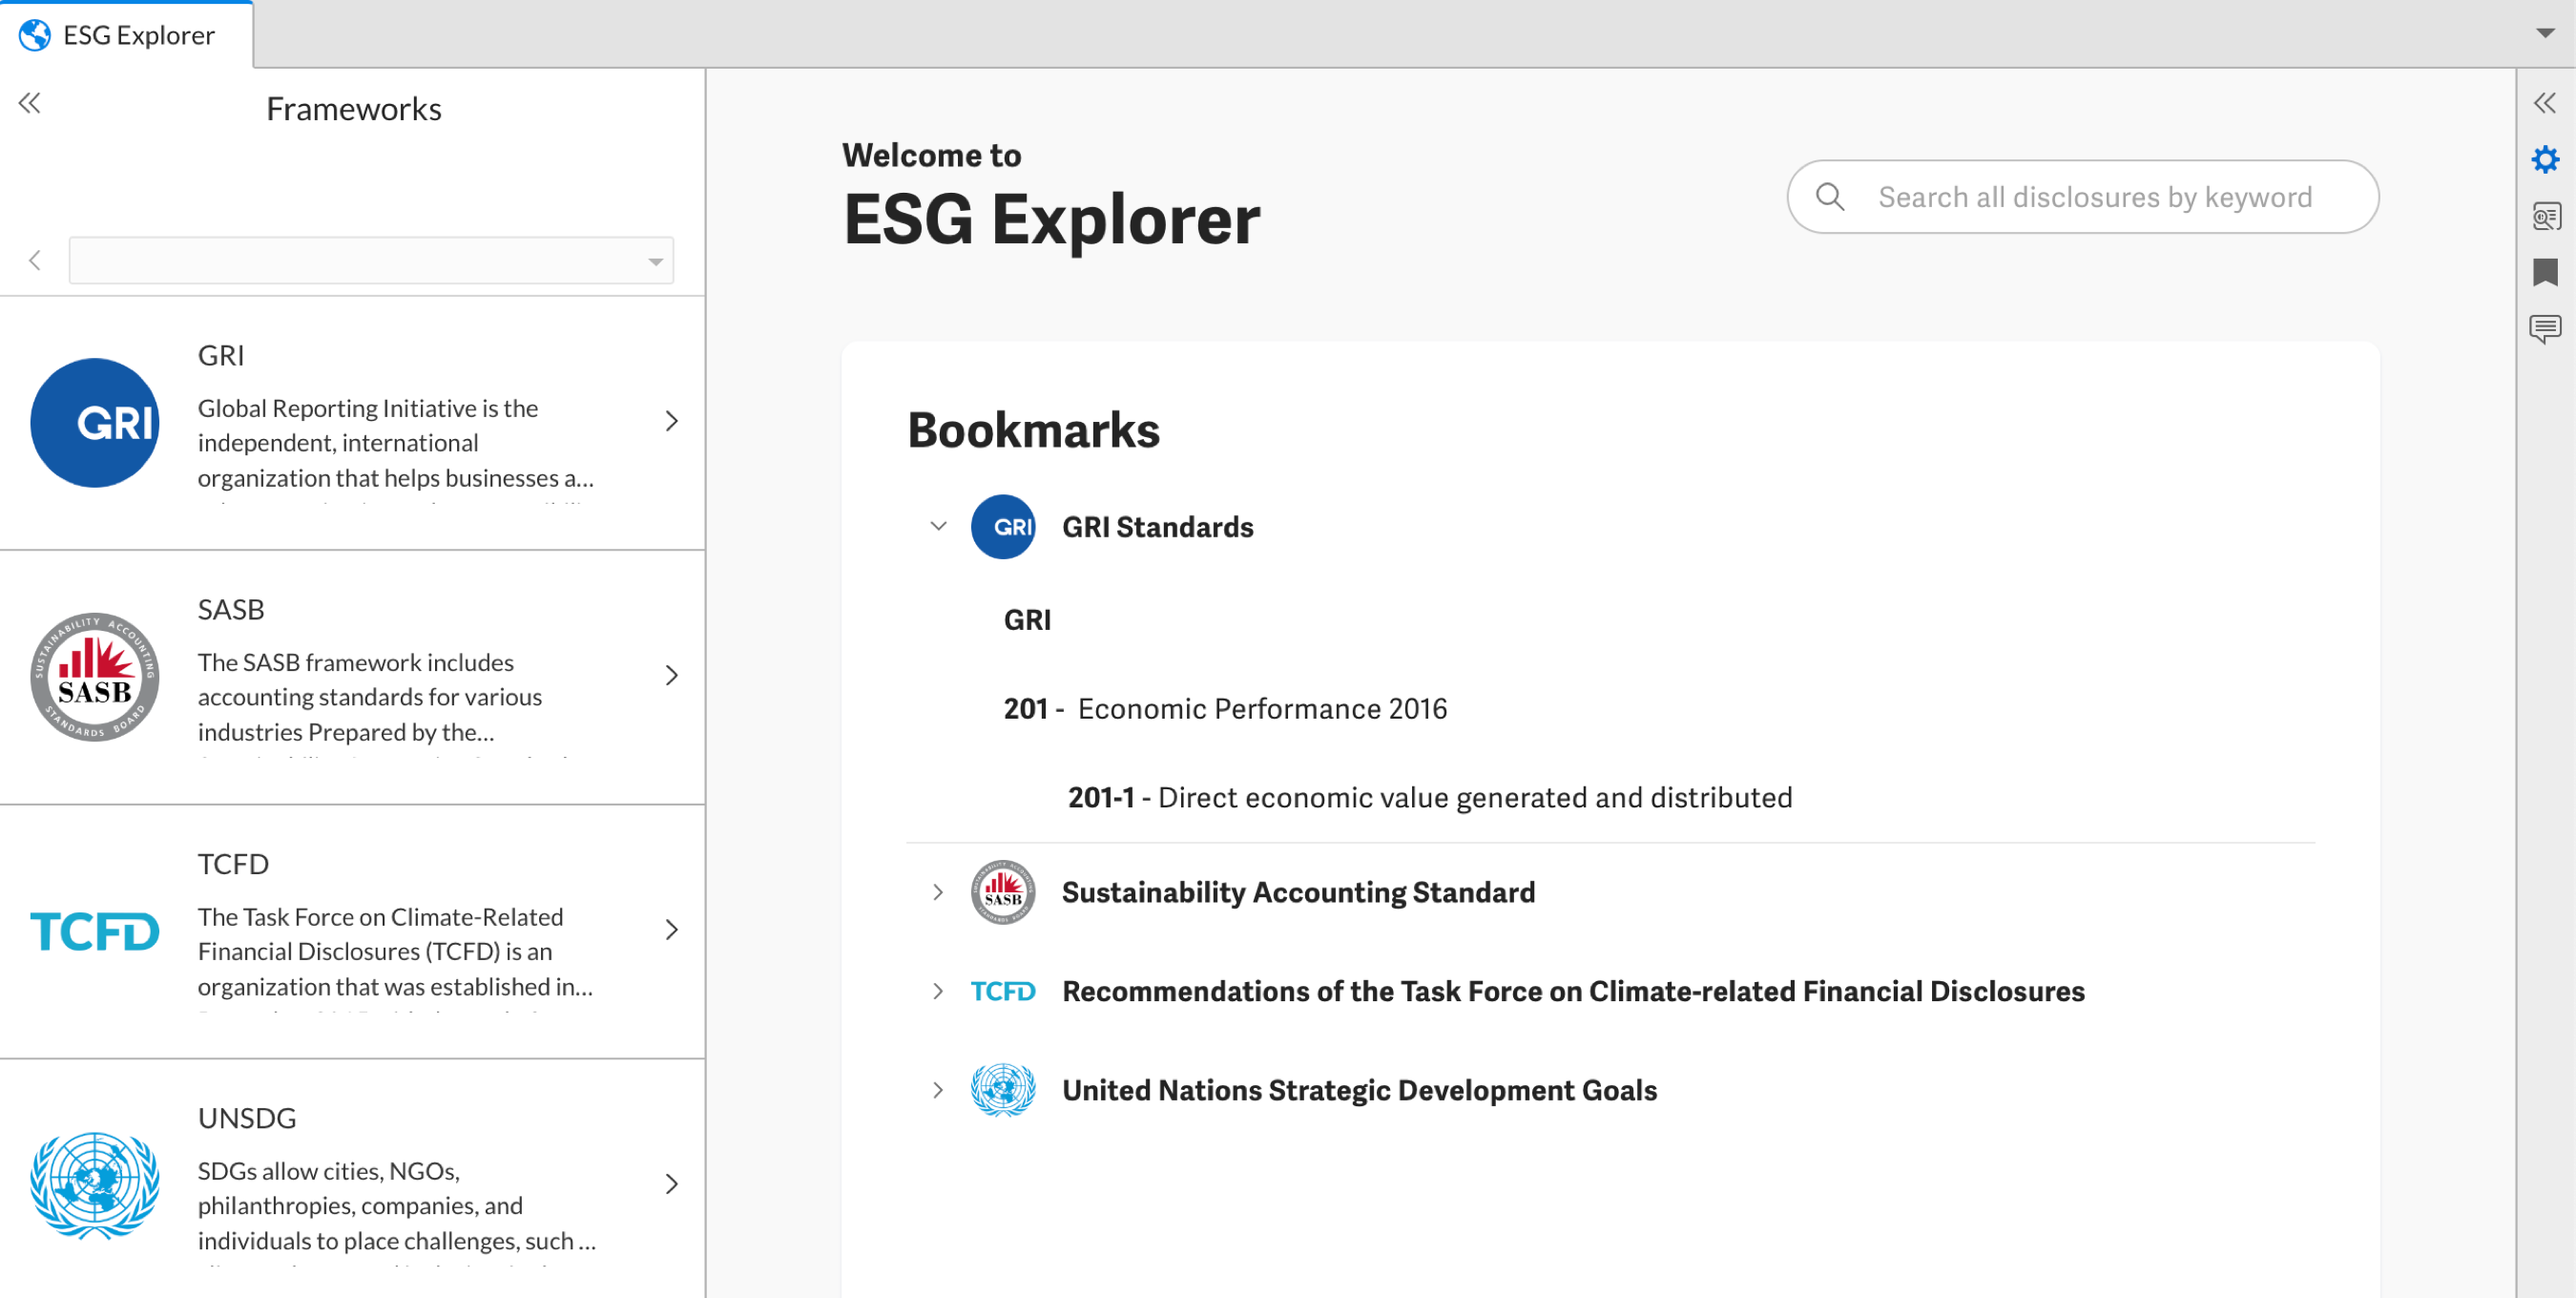2576x1298 pixels.
Task: Click the GRI framework logo
Action: point(95,422)
